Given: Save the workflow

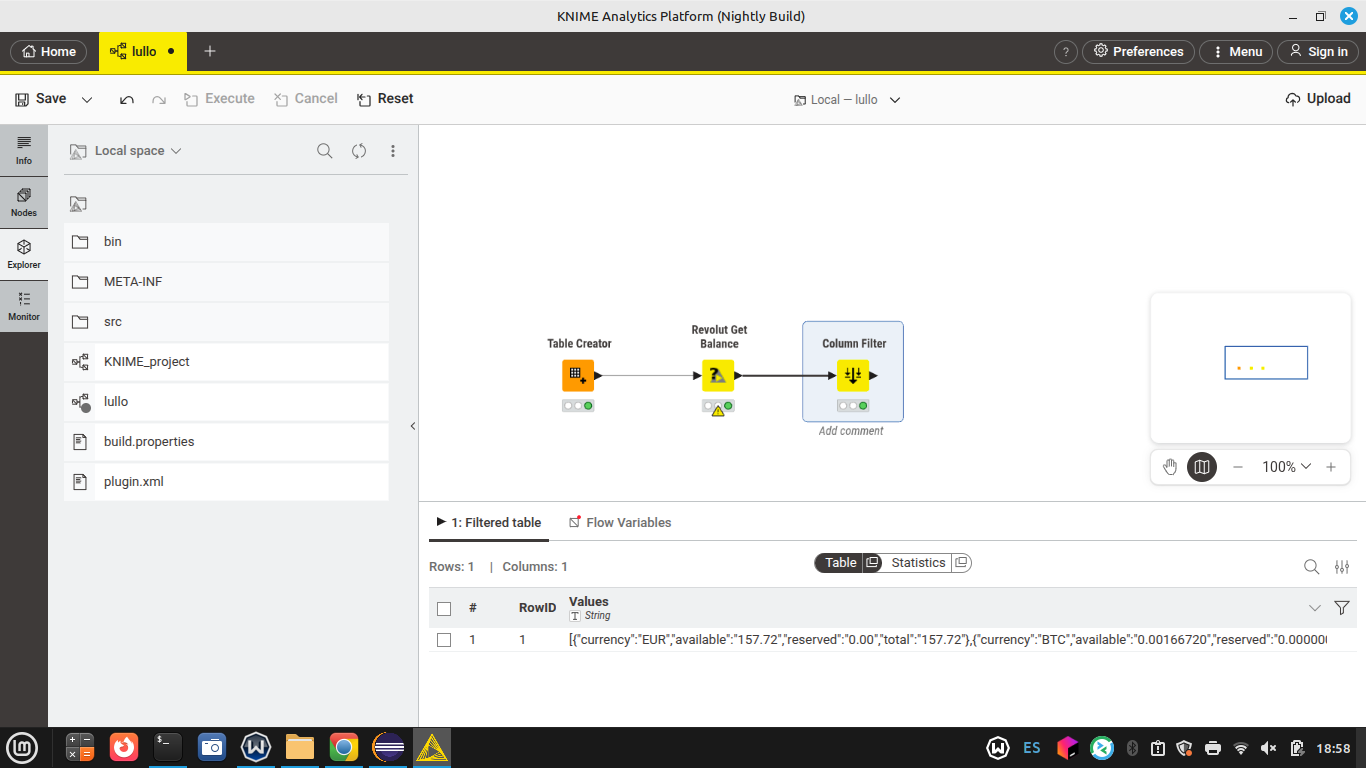Looking at the screenshot, I should point(41,99).
